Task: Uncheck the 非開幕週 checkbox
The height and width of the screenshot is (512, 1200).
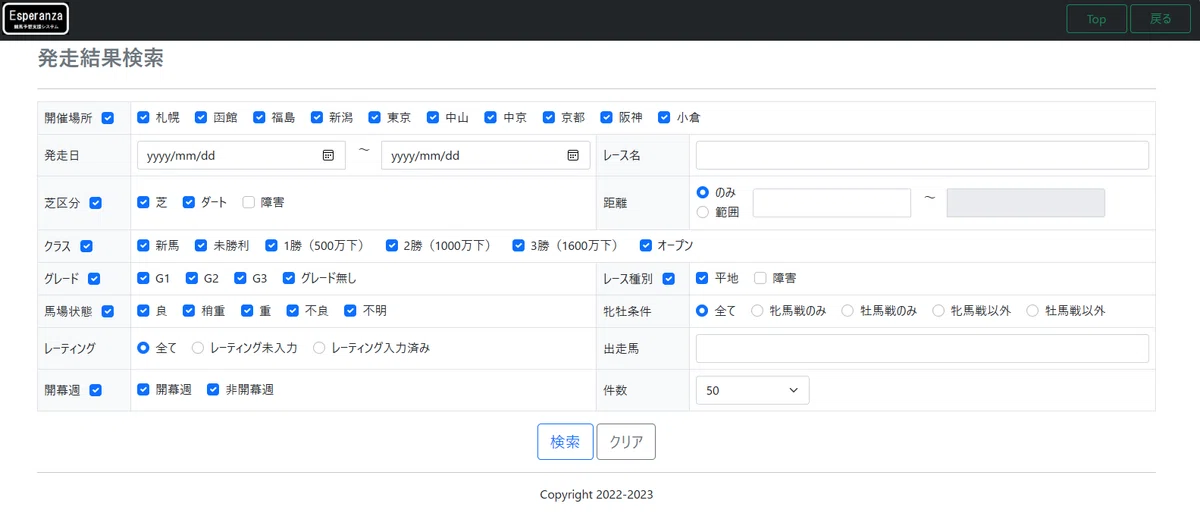Action: coord(213,390)
